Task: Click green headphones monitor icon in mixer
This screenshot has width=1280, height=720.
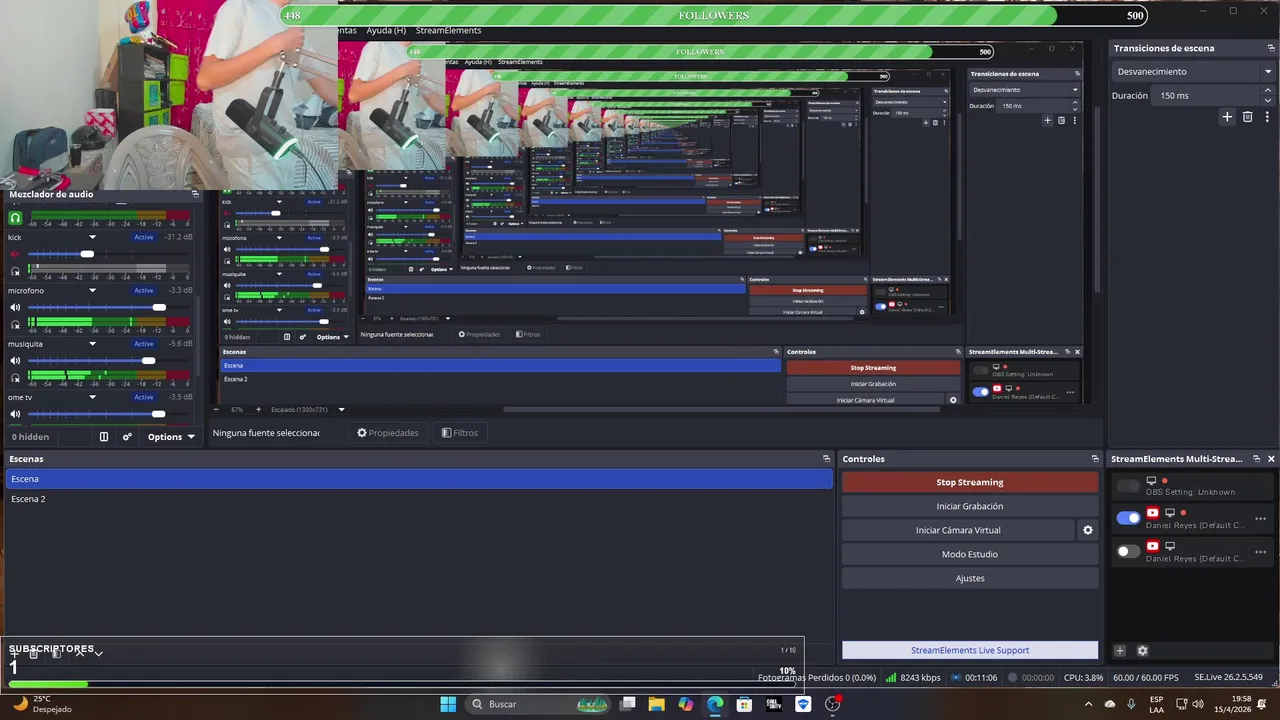Action: (x=15, y=217)
